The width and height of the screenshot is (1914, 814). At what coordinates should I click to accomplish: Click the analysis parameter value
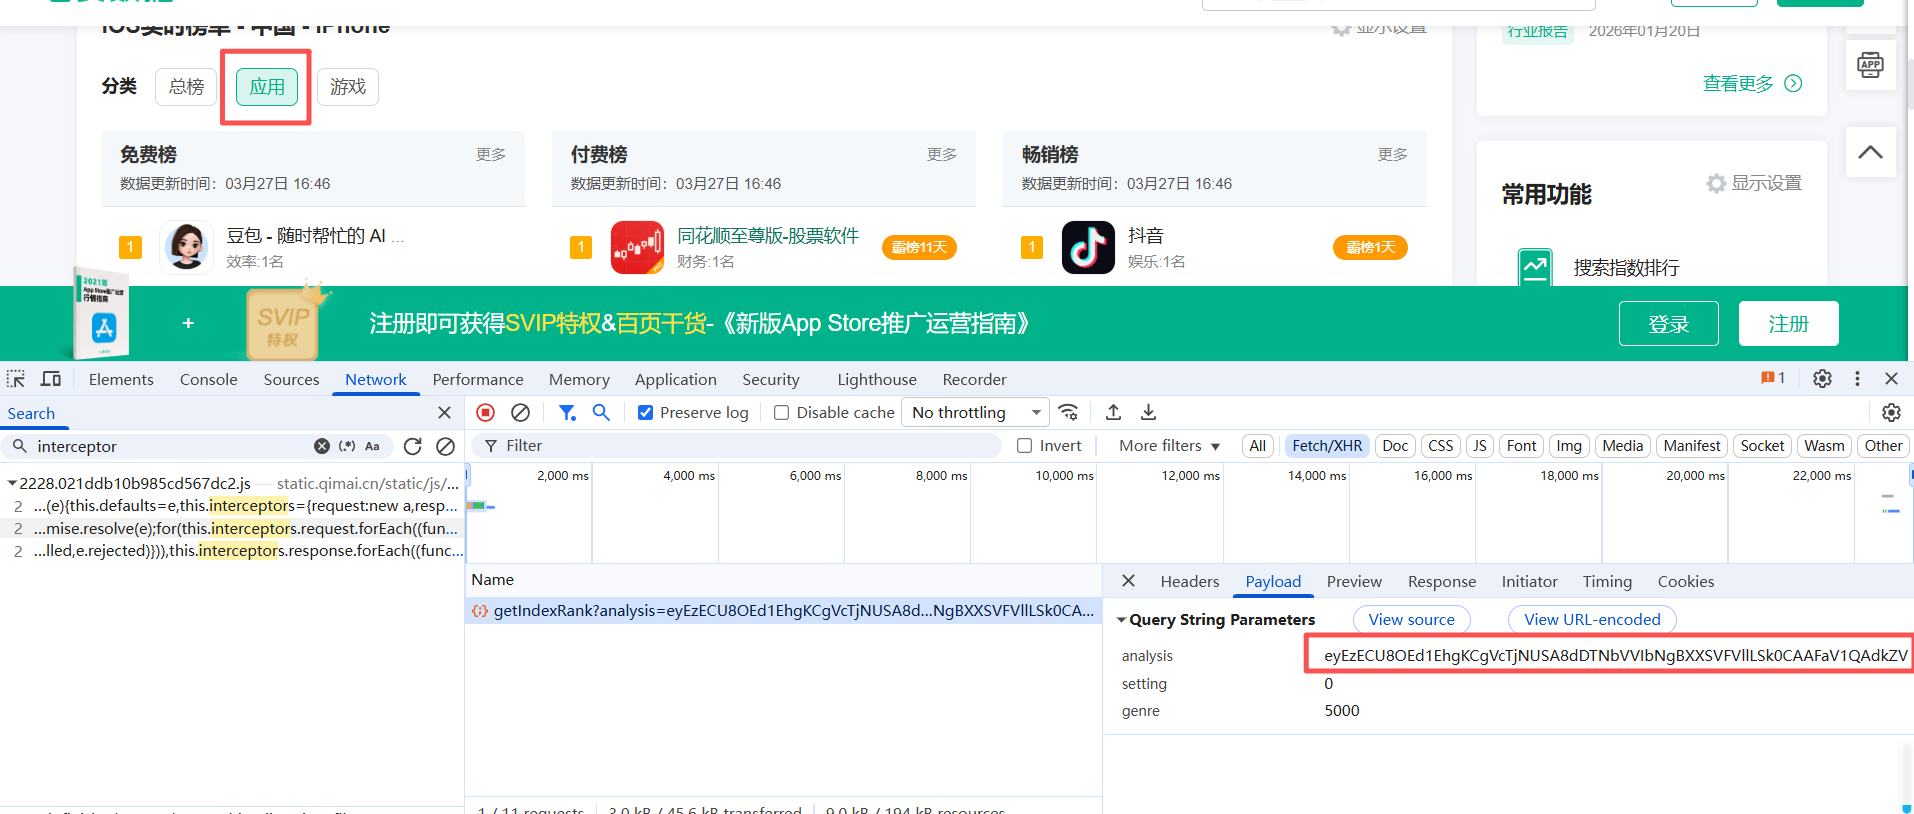[1615, 656]
